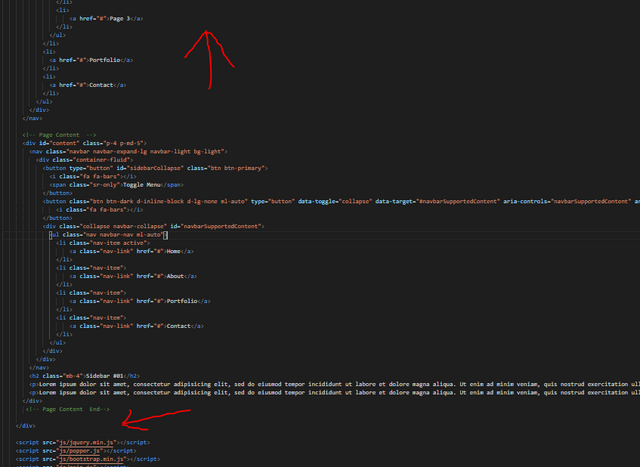This screenshot has height=467, width=640.
Task: Click the nav-link "About" anchor text
Action: 175,276
